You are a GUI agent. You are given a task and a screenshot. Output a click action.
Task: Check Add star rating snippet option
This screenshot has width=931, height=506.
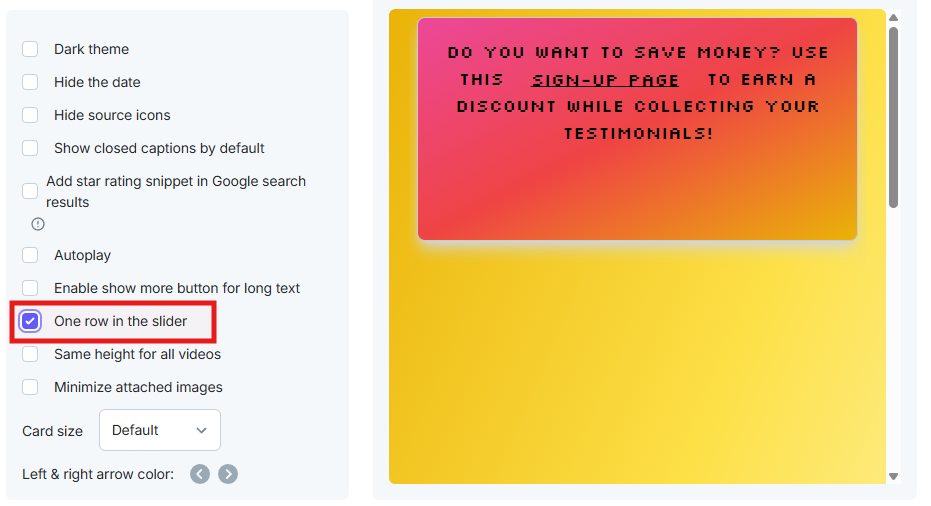30,191
